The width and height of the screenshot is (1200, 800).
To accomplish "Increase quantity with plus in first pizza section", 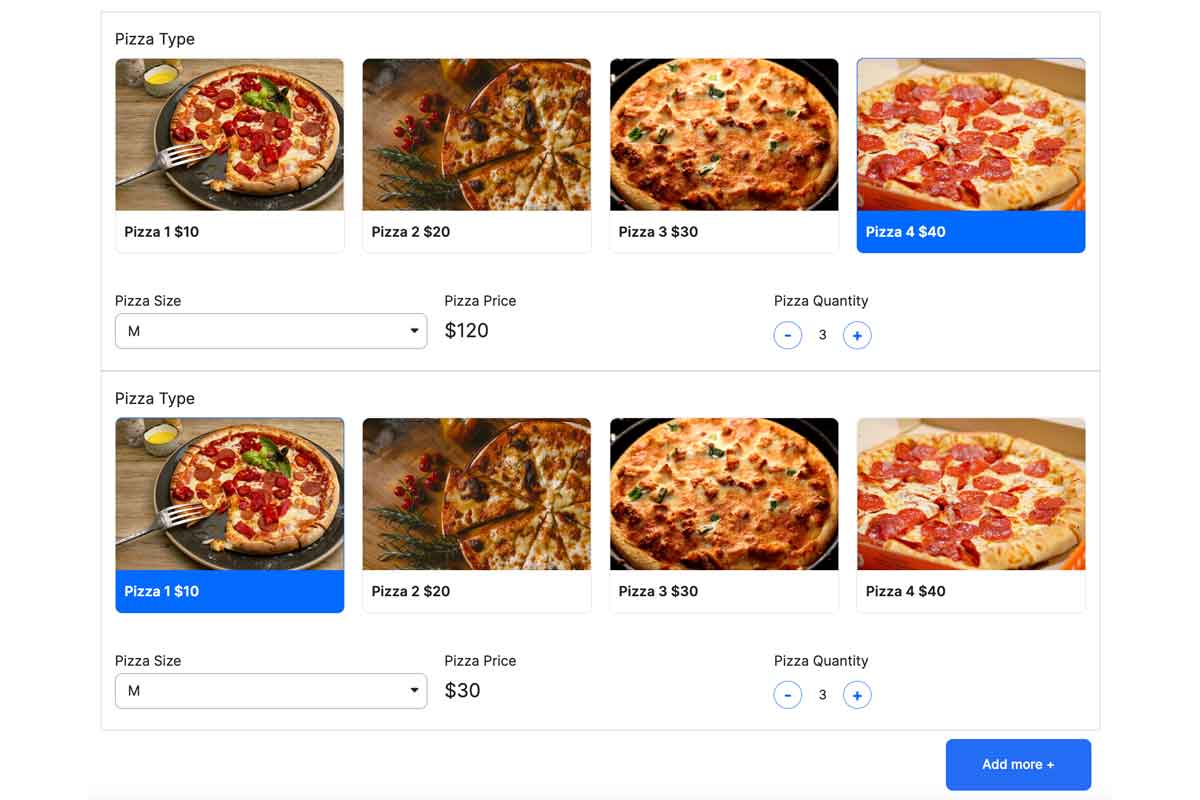I will [857, 335].
